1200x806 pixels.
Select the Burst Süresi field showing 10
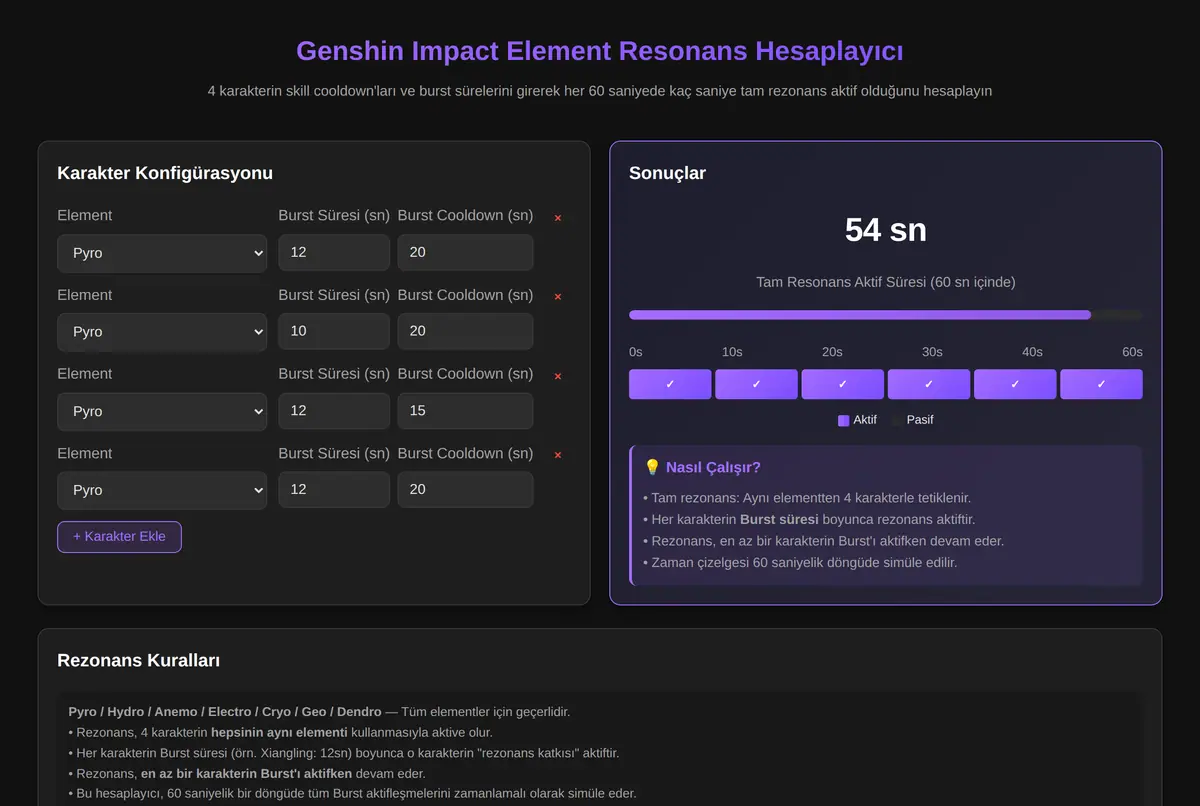[334, 331]
